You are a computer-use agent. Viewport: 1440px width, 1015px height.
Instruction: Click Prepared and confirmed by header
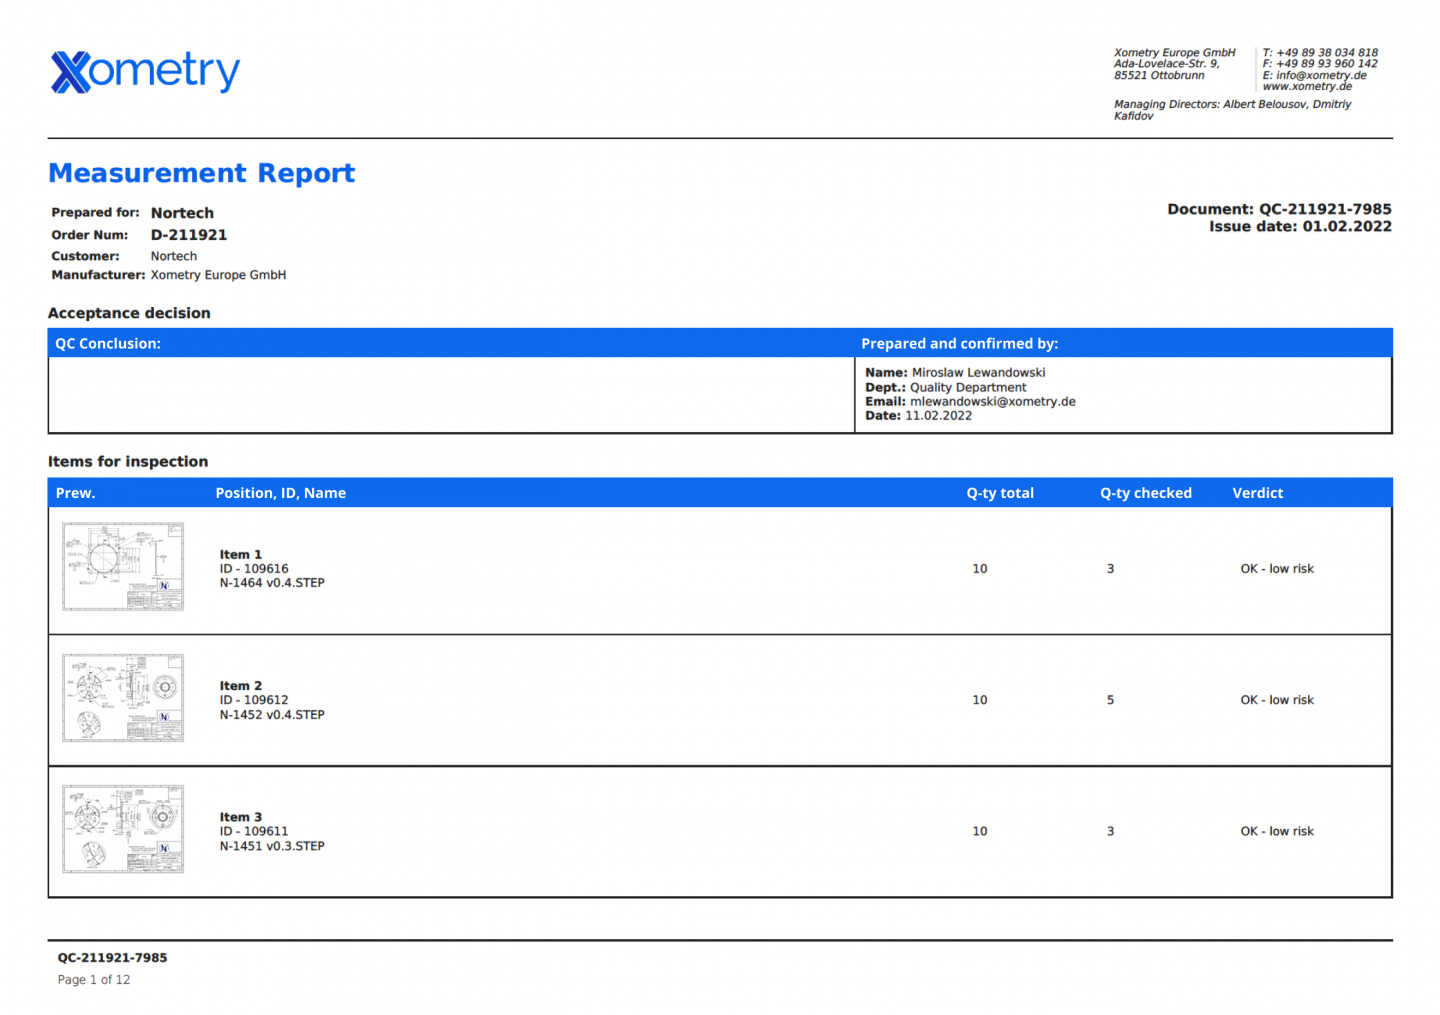pos(960,343)
